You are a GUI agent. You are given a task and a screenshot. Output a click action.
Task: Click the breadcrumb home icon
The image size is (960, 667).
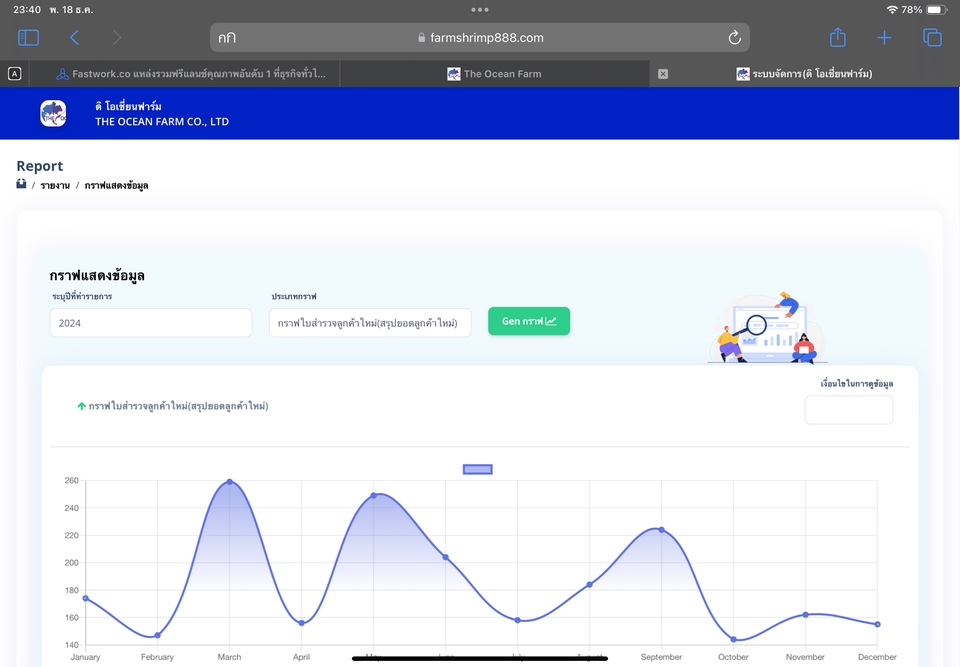pos(21,184)
